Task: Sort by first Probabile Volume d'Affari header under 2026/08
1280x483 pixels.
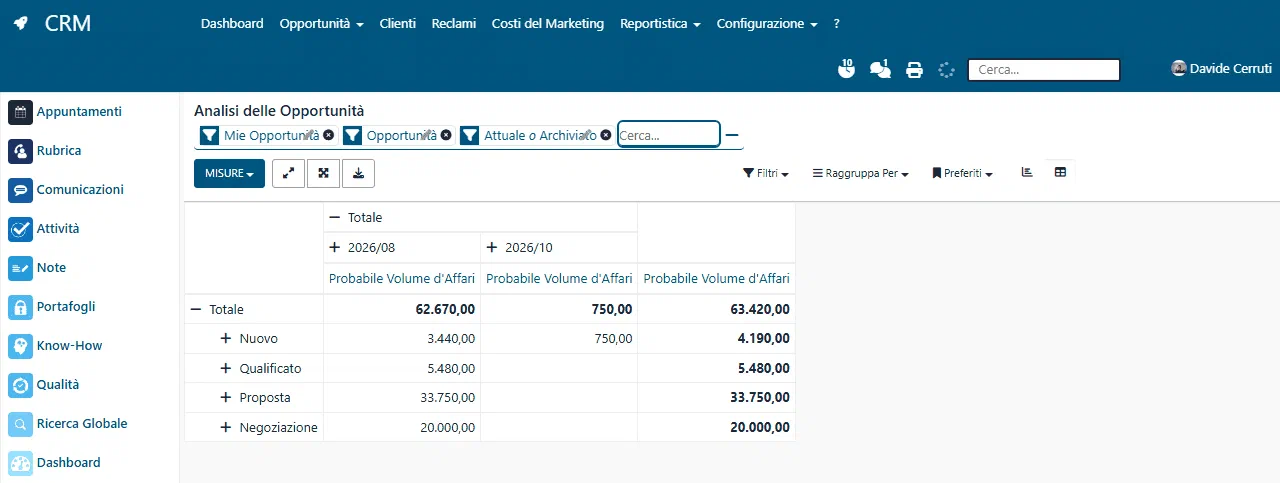Action: [402, 279]
